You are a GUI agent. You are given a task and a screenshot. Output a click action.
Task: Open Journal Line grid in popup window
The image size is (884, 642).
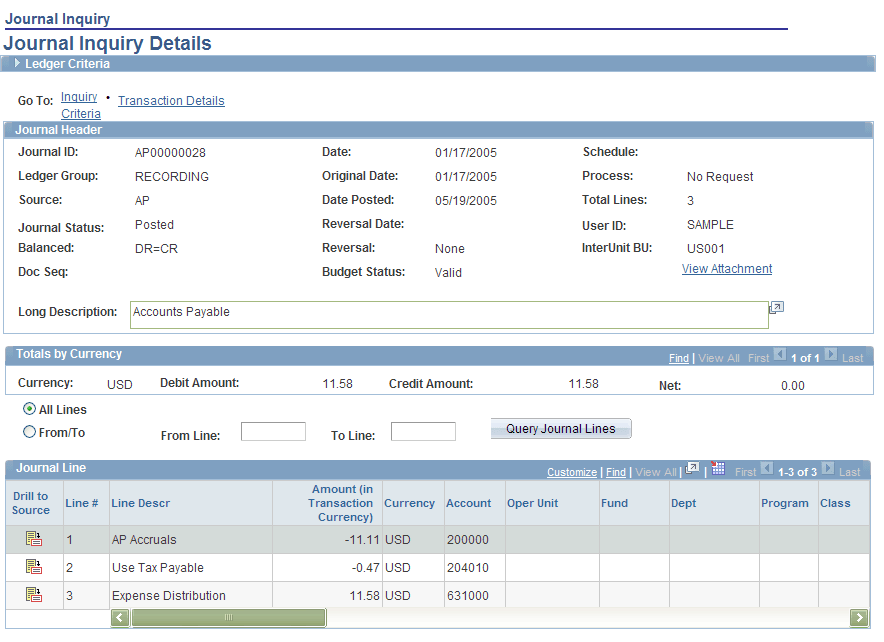(x=693, y=471)
